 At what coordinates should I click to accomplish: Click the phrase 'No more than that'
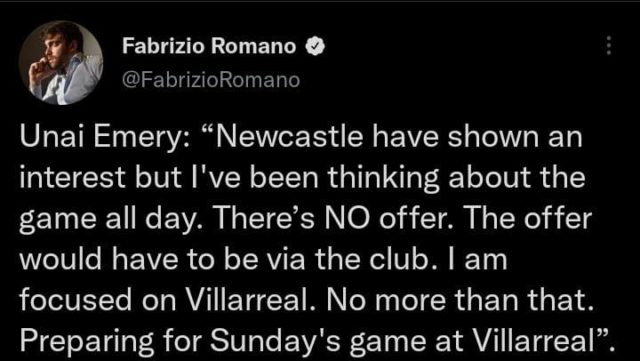(456, 300)
